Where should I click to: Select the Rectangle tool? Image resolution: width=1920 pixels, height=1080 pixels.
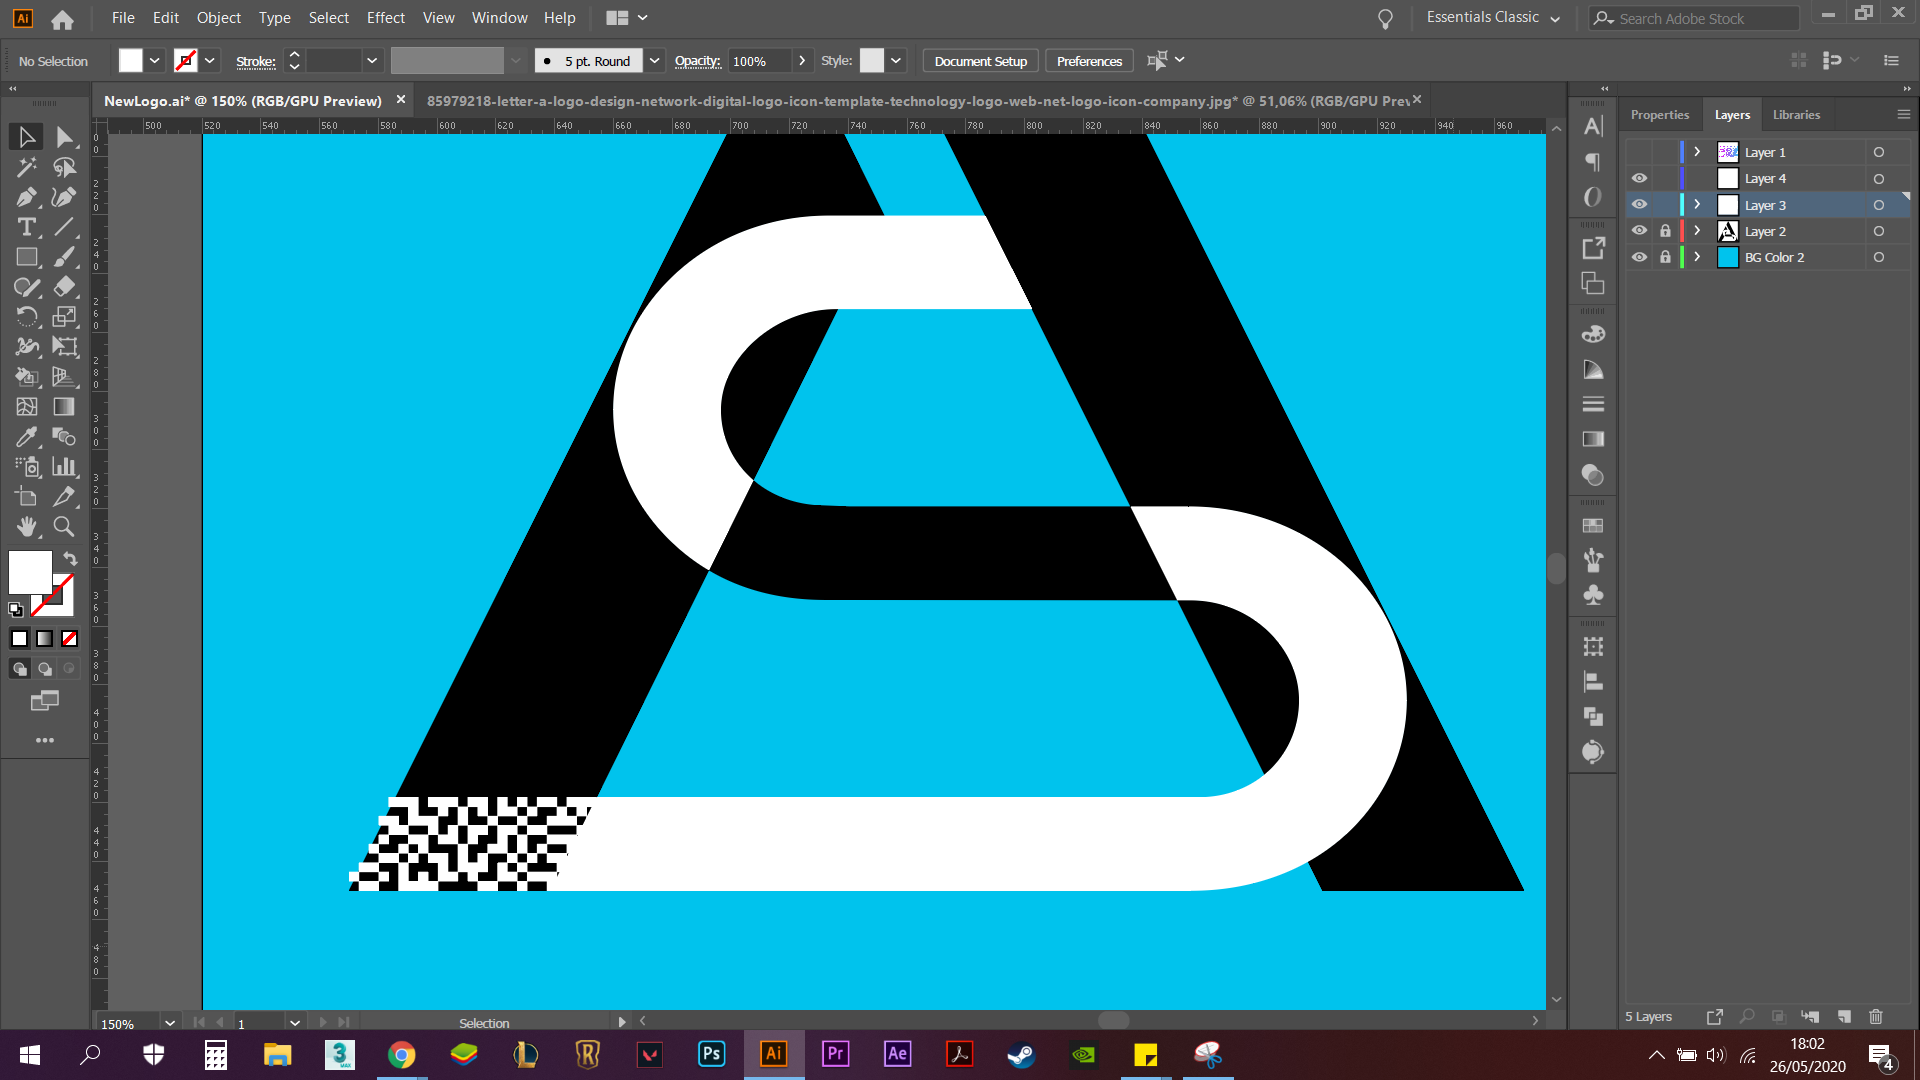point(26,257)
